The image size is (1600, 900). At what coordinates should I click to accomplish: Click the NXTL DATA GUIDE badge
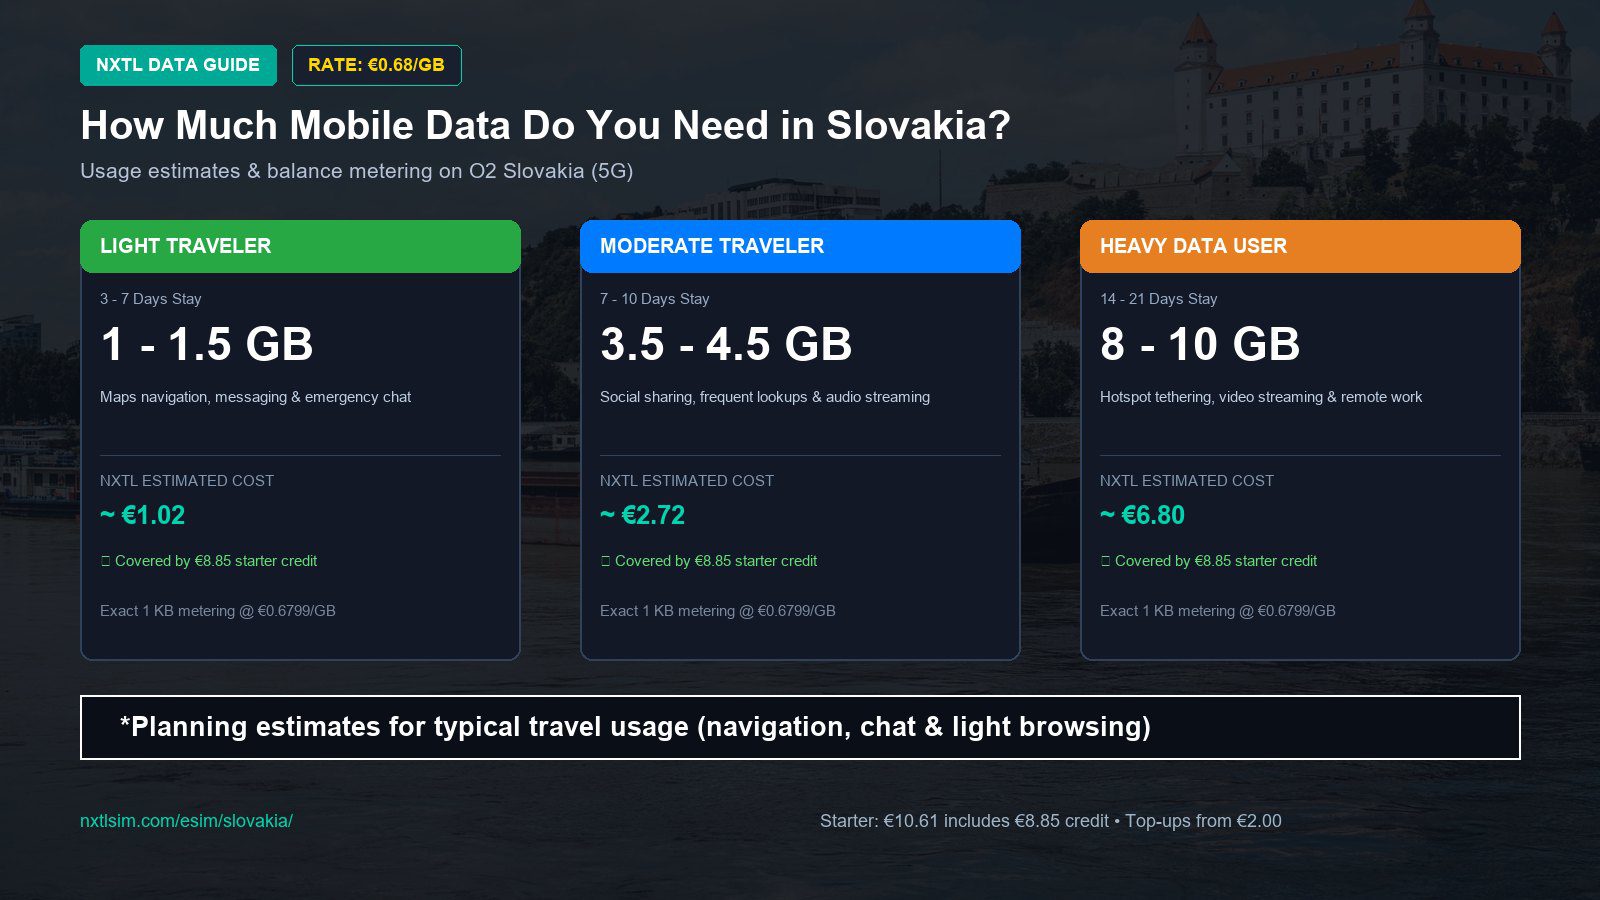click(178, 65)
